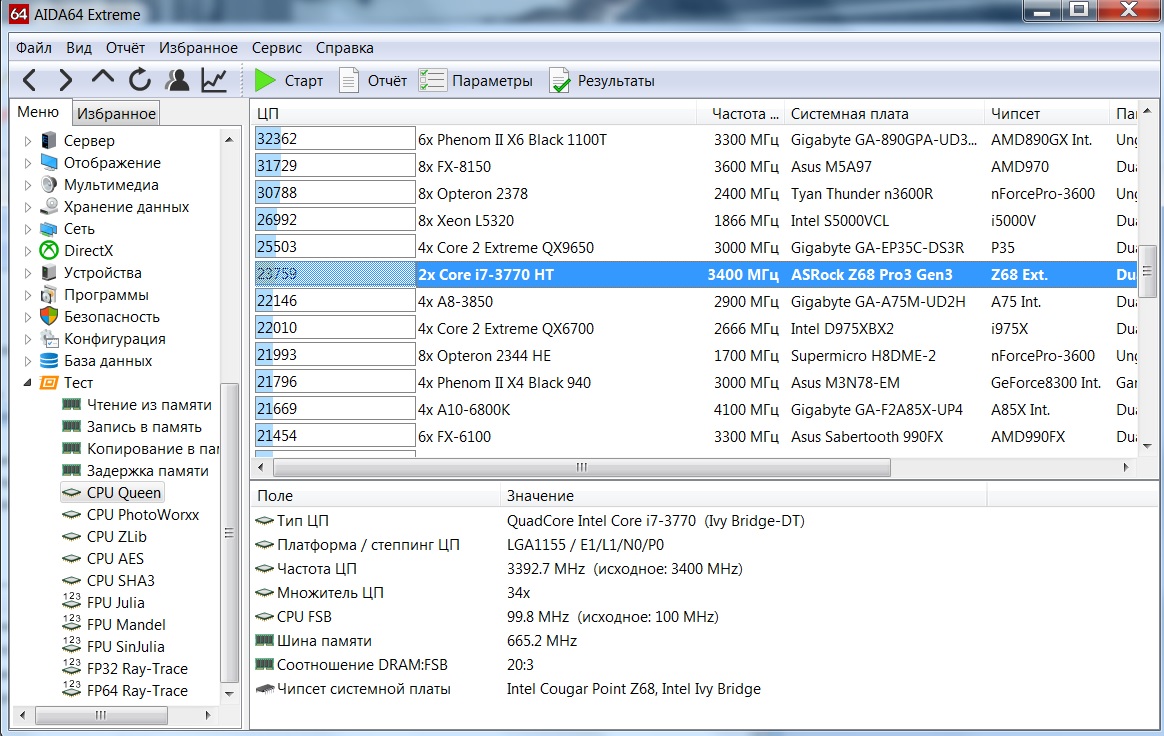This screenshot has width=1164, height=736.
Task: Select Сеть network icon in tree
Action: point(49,228)
